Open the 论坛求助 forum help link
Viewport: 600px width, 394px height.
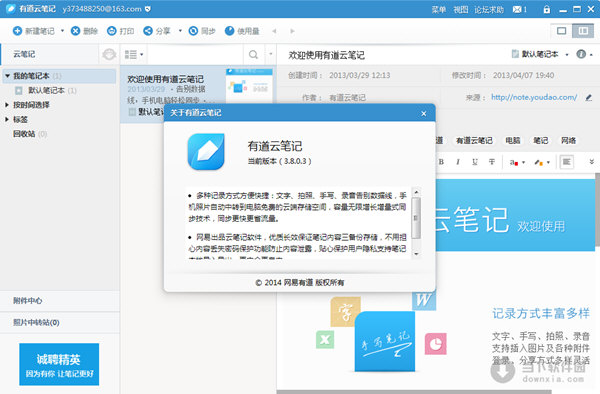(489, 10)
